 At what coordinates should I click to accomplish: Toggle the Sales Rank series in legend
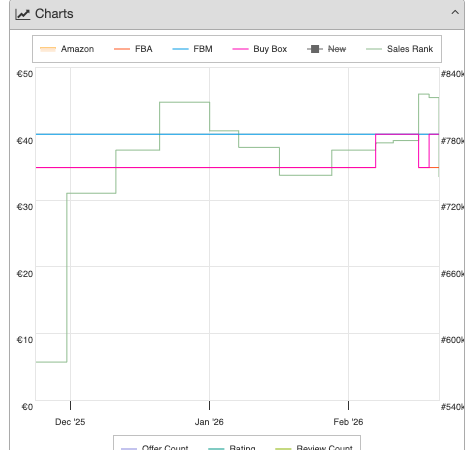[x=400, y=49]
